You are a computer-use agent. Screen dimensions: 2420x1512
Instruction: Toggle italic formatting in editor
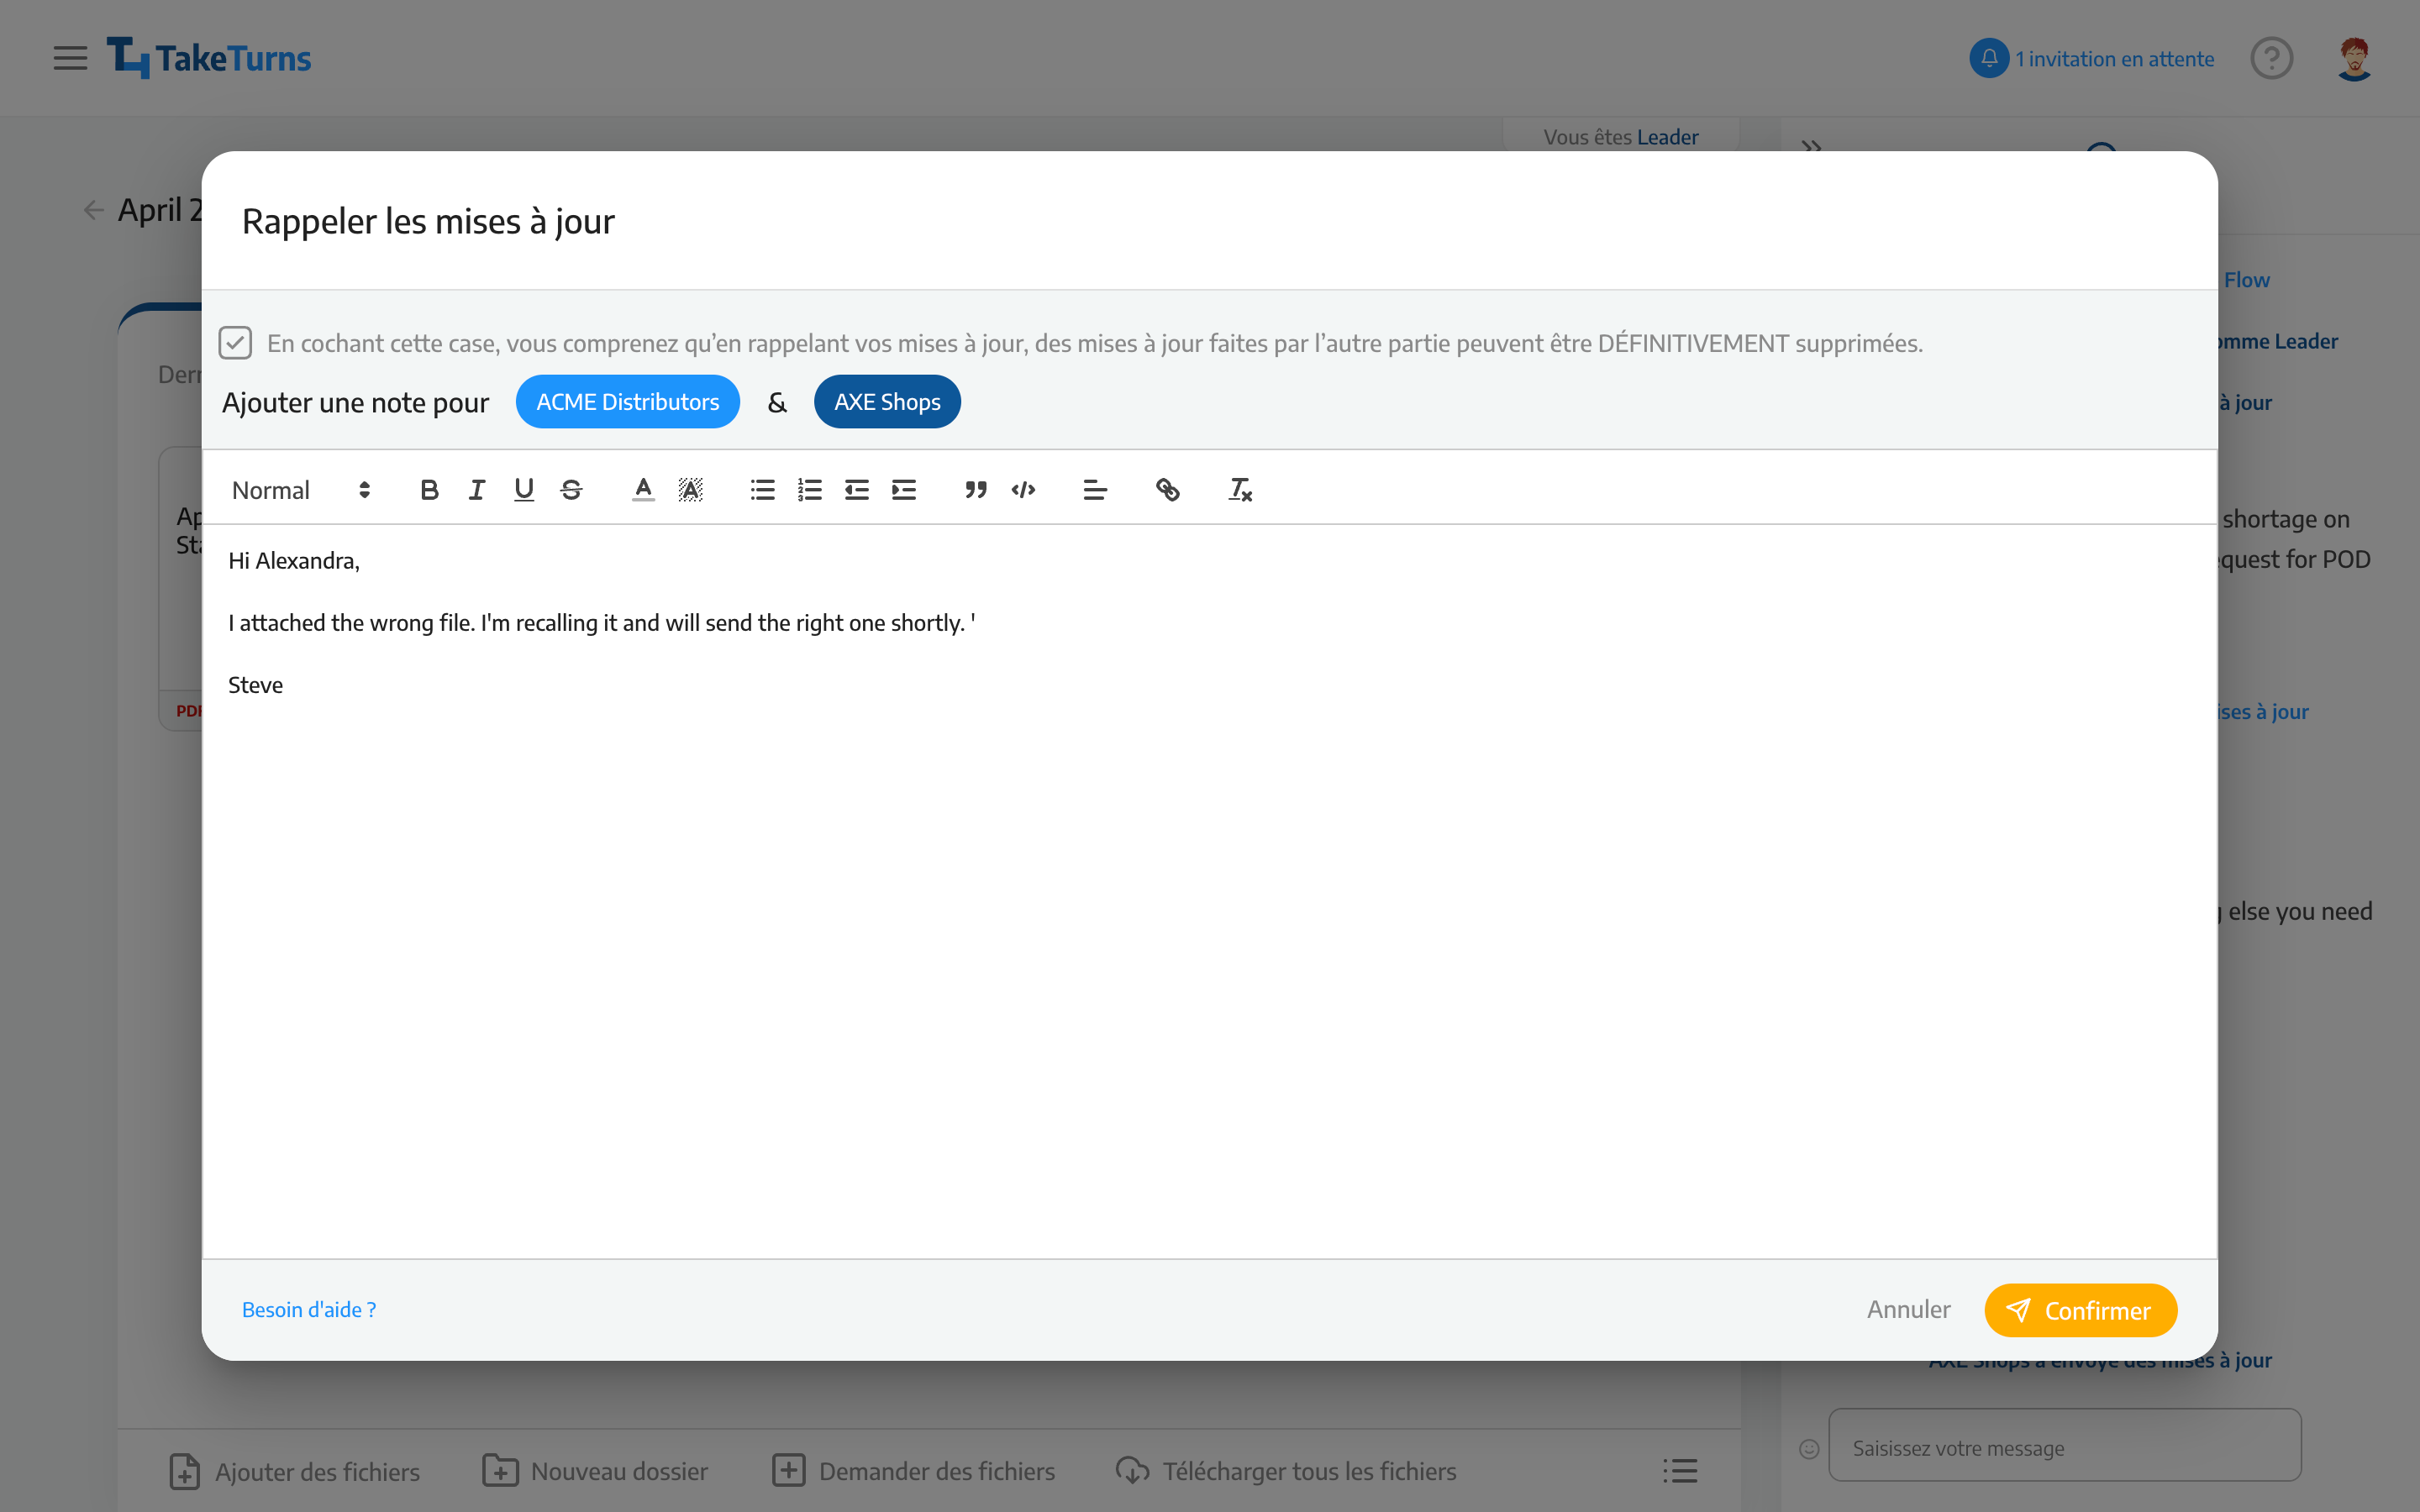(476, 490)
